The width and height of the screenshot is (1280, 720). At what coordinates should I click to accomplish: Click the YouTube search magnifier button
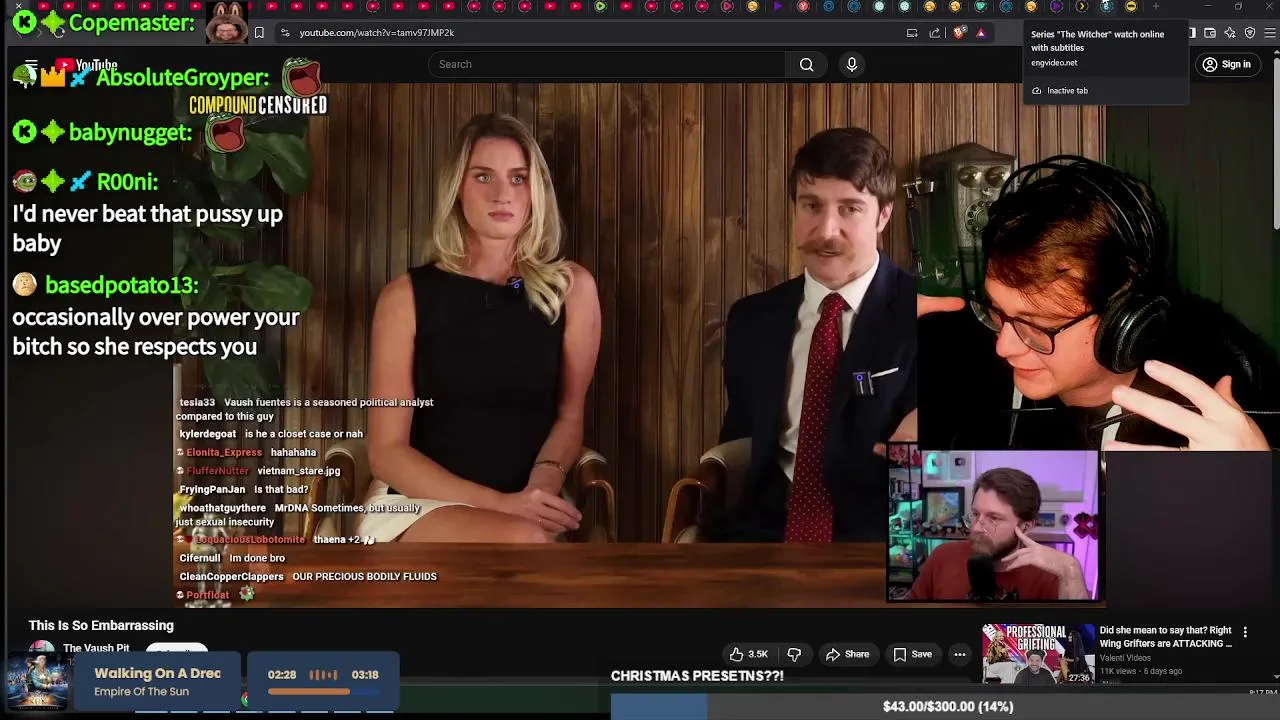[x=806, y=64]
